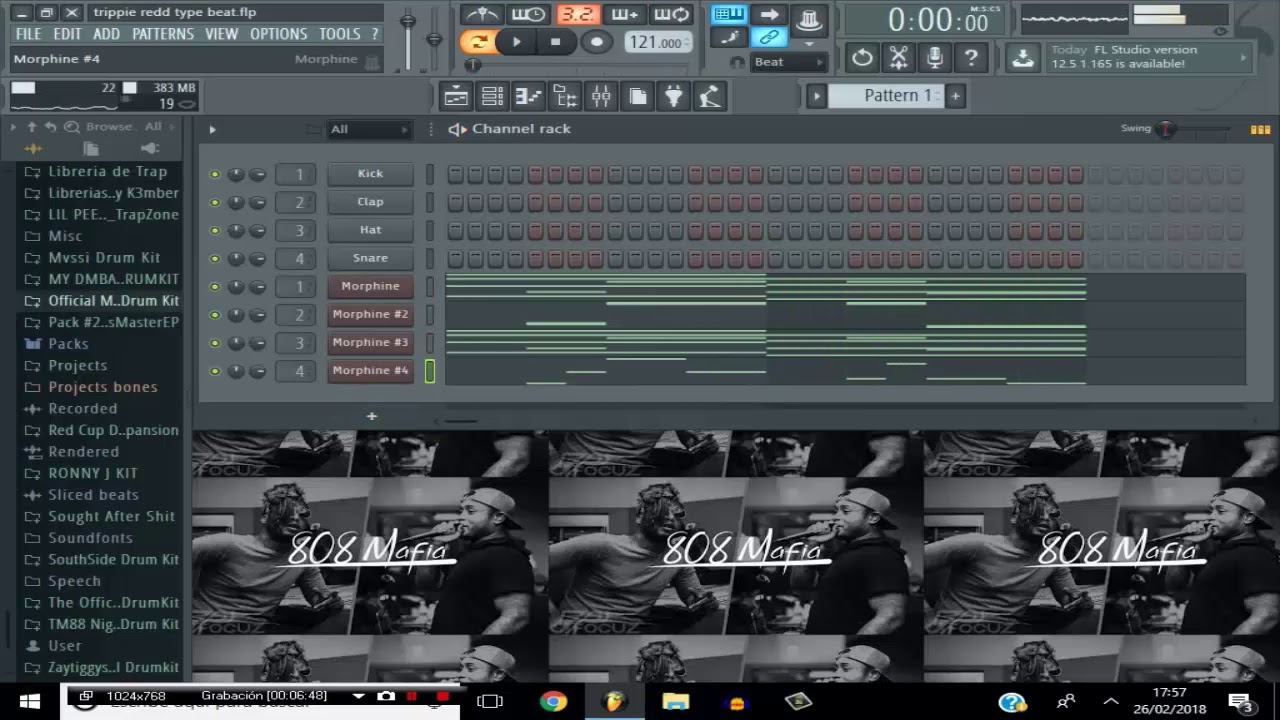Click the link/multilink controllers icon

coord(769,38)
